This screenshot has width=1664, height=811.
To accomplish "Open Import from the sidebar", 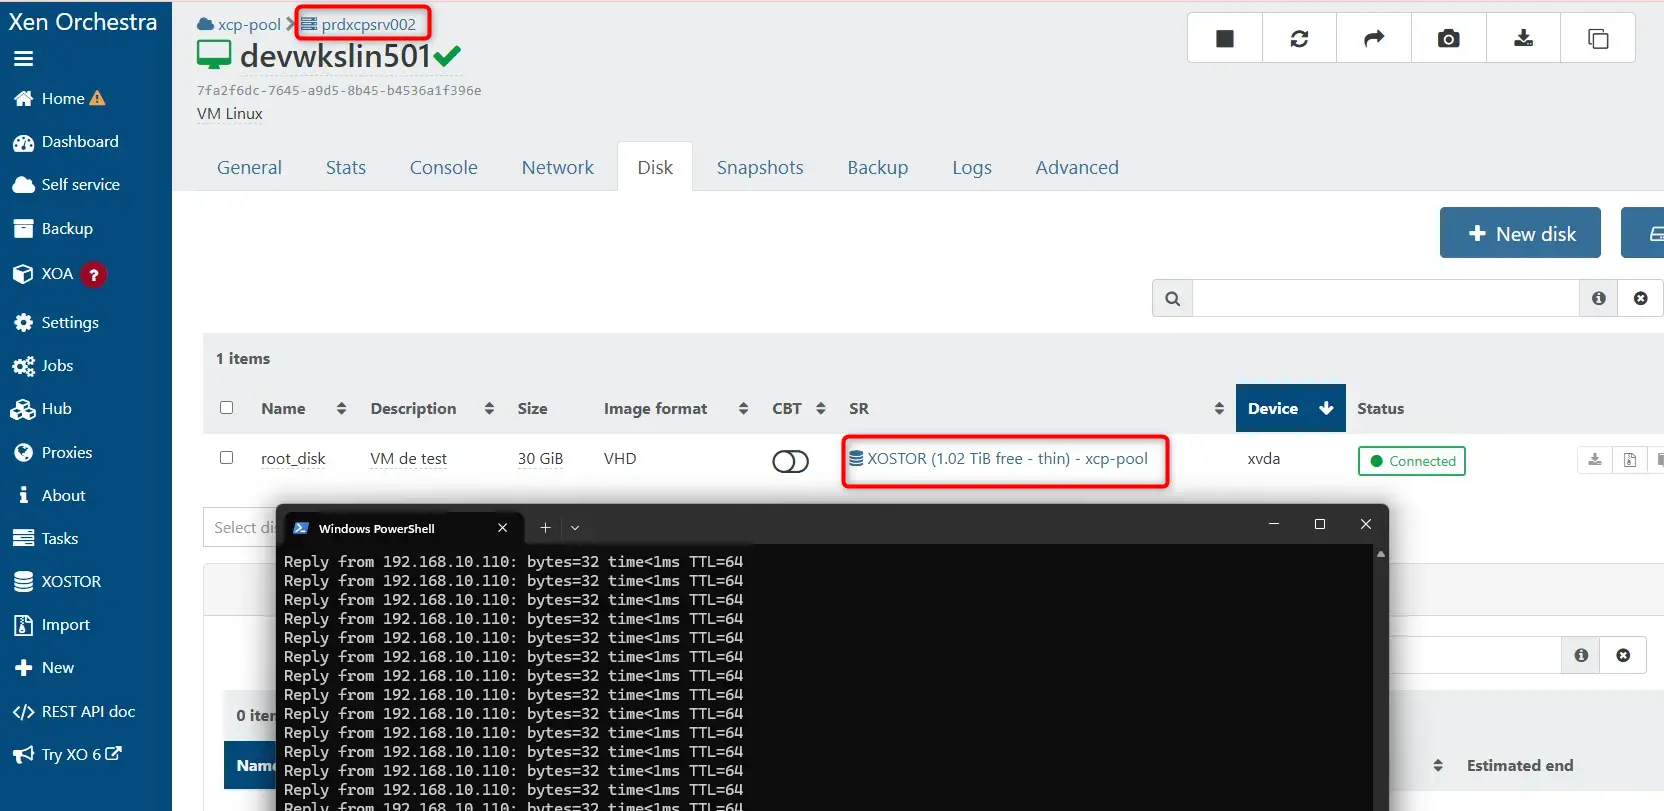I will coord(52,625).
